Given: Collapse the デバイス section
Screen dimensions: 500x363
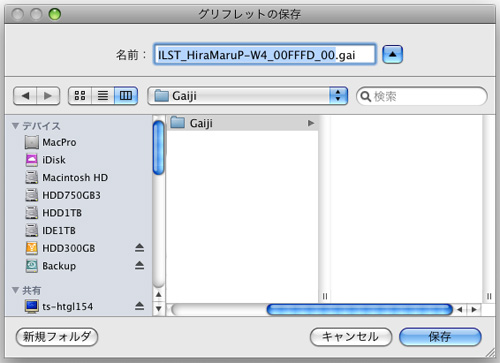Looking at the screenshot, I should point(15,126).
